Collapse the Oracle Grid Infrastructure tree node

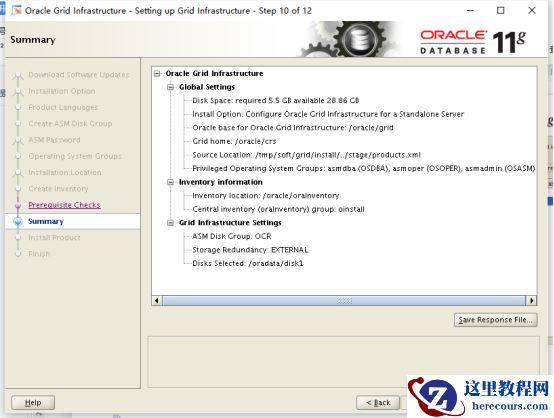pyautogui.click(x=157, y=73)
